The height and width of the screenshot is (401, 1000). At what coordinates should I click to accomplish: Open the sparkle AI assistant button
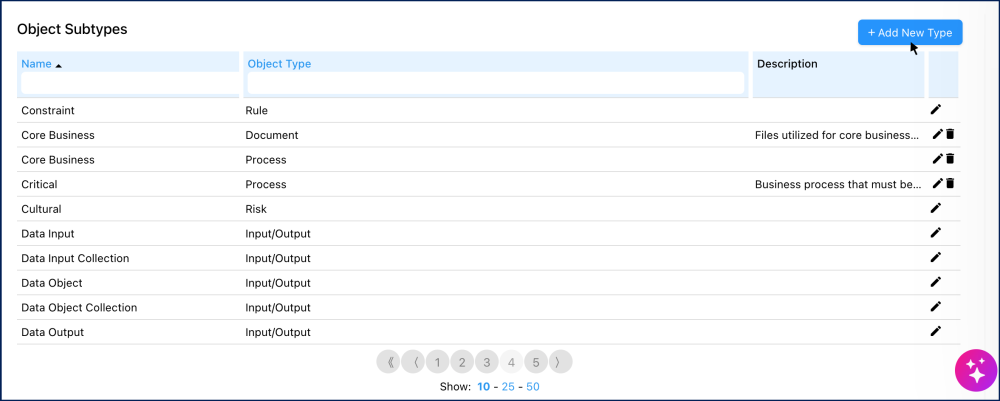click(x=976, y=370)
